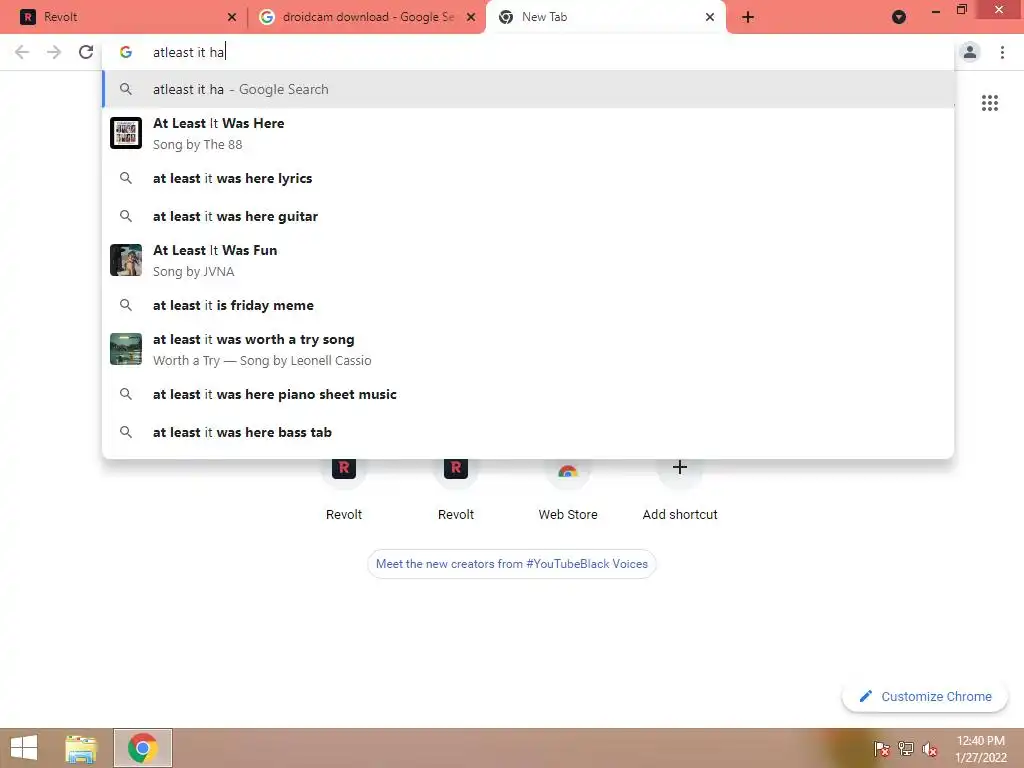Open the Web Store shortcut
Screen dimensions: 1024x768
568,488
